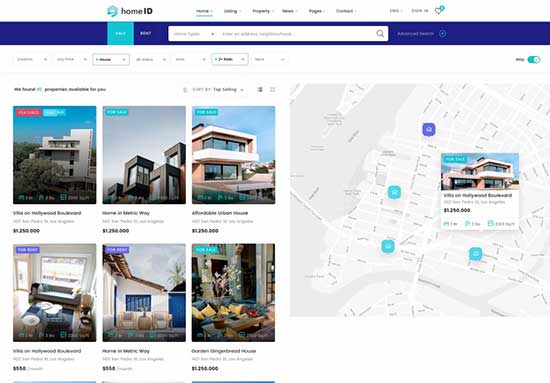Click the purple property marker on map
This screenshot has height=383, width=550.
[429, 129]
